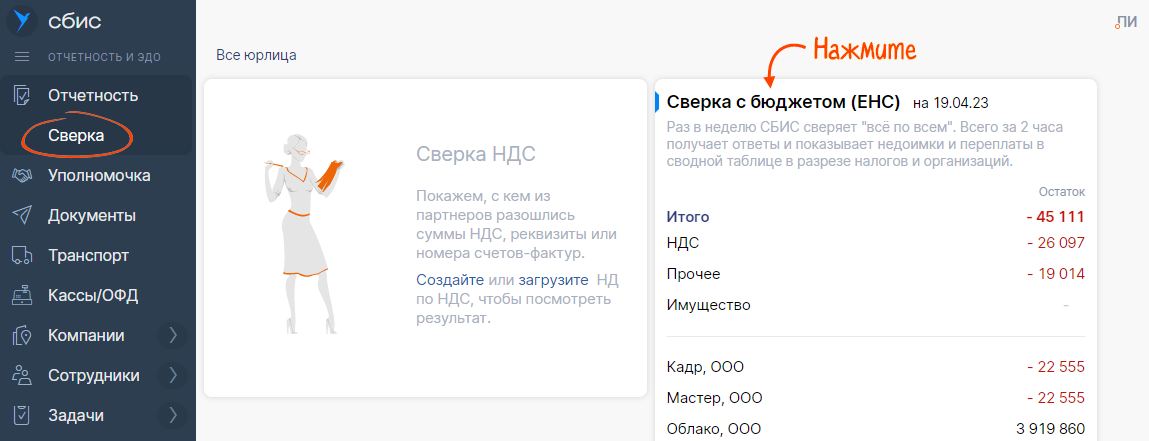Click the Прочее amount - 19 014

(1055, 274)
